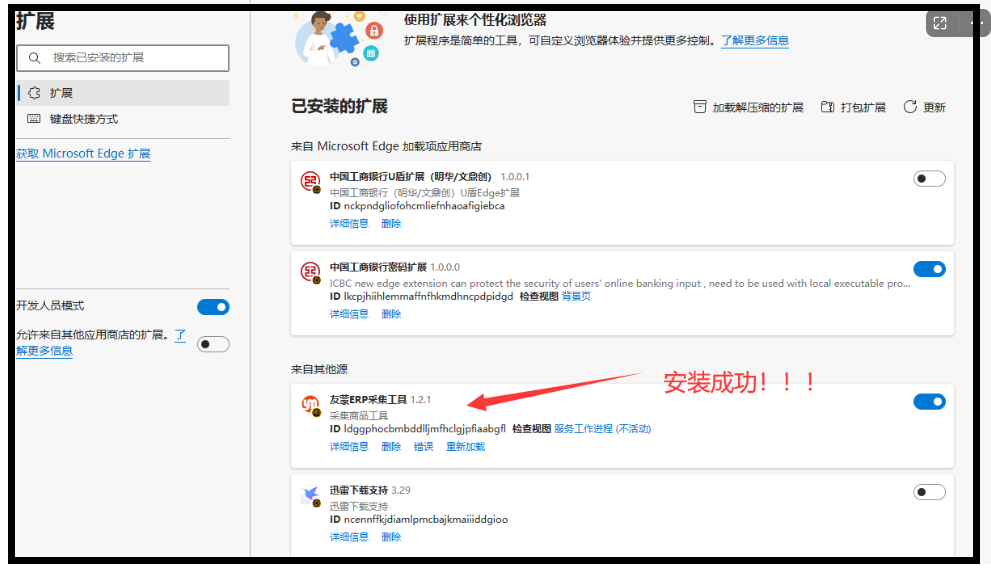Viewport: 991px width, 569px height.
Task: Click the 来自其他源 section heading
Action: (319, 369)
